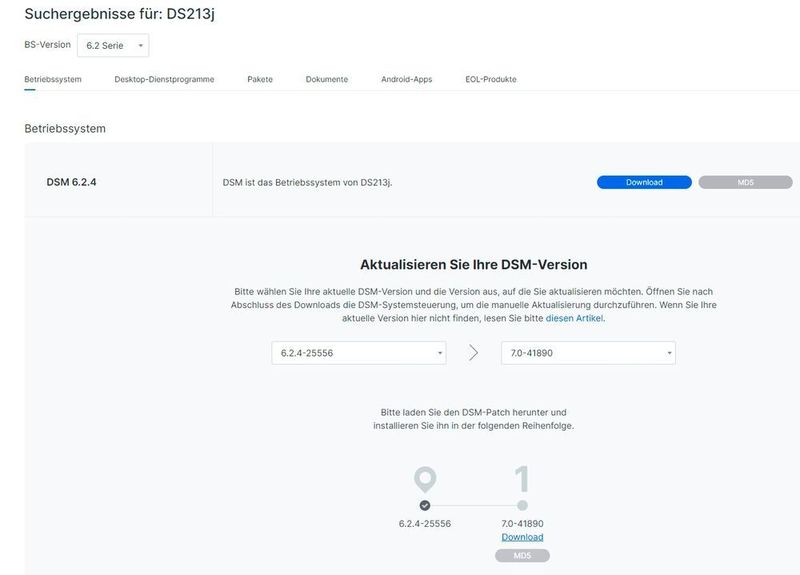Click the arrow chevron between version dropdowns
The width and height of the screenshot is (800, 575).
pos(473,353)
